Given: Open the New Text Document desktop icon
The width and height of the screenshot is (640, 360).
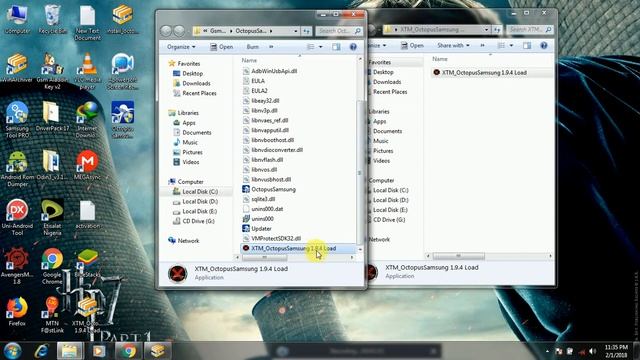Looking at the screenshot, I should [87, 22].
